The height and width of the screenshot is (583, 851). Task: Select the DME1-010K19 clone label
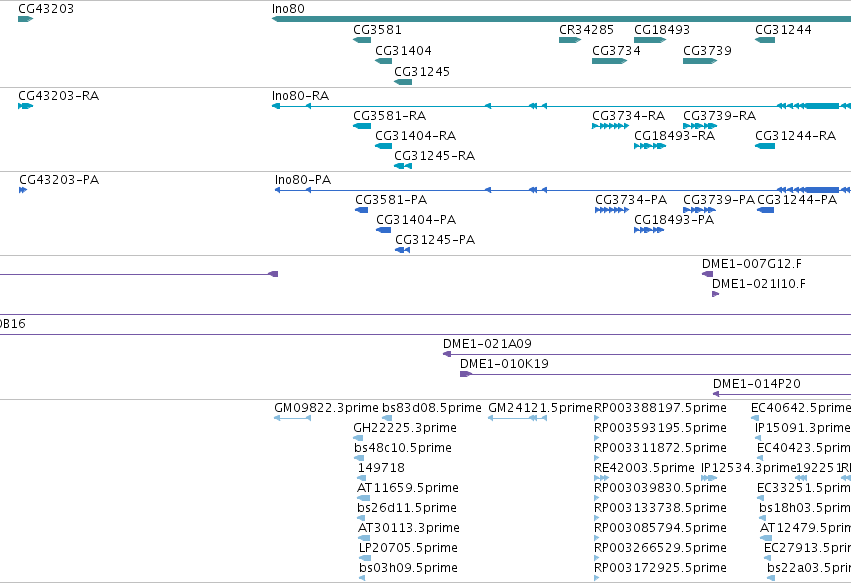pos(504,364)
